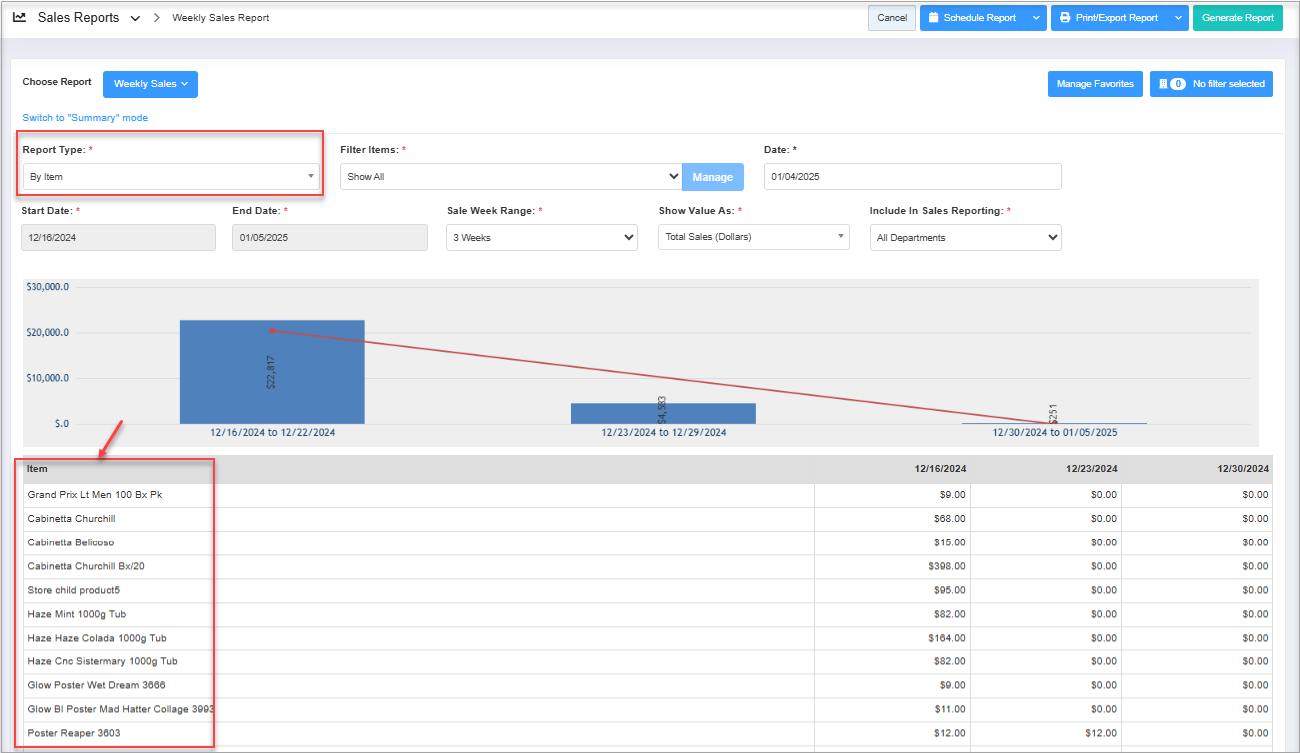The image size is (1300, 753).
Task: Open the Sale Week Range dropdown
Action: click(542, 238)
